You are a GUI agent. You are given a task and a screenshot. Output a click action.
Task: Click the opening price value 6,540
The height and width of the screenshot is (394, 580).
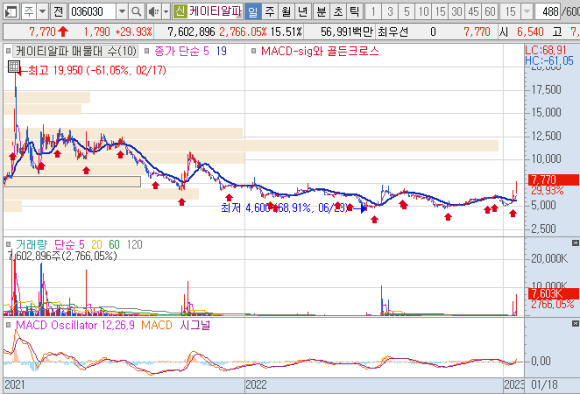[x=530, y=32]
